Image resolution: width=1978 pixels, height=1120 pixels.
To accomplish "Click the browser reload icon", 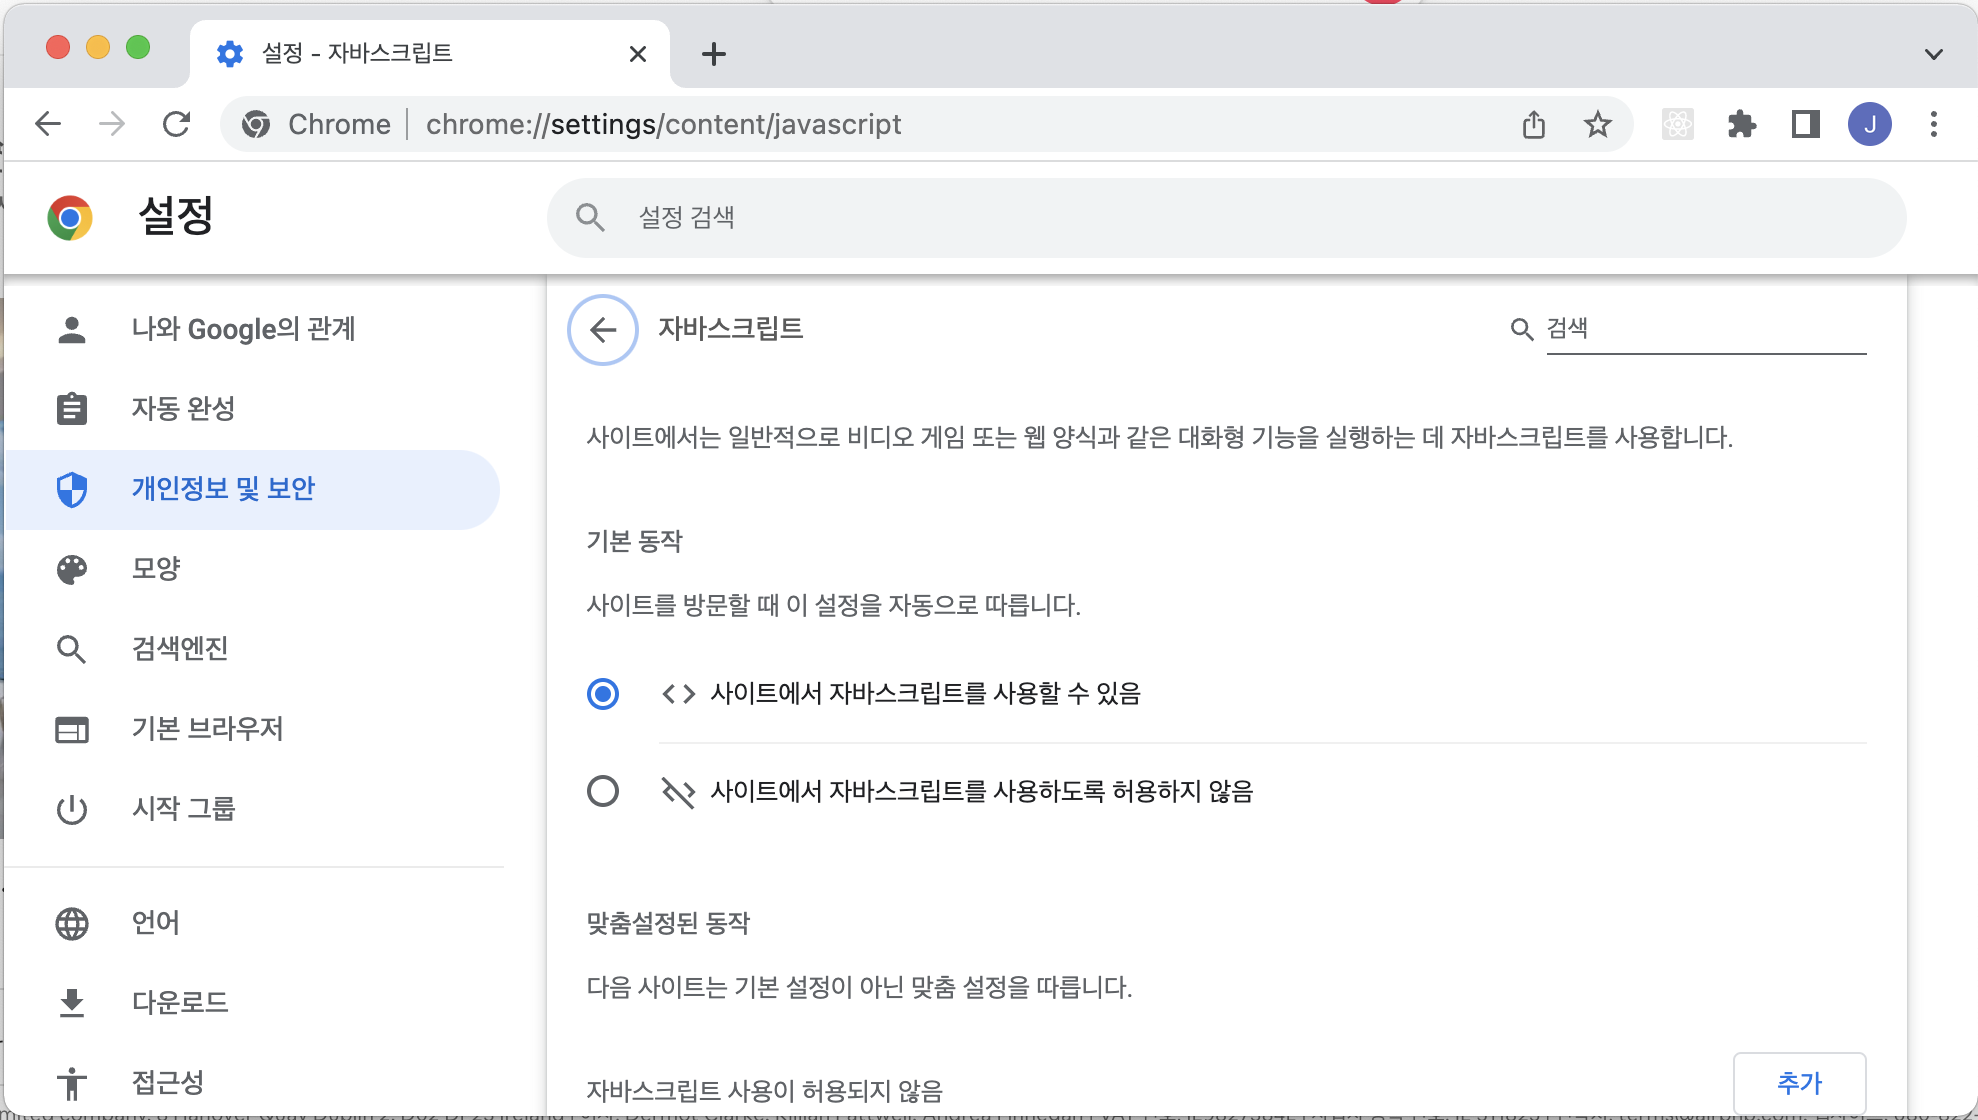I will [x=177, y=124].
